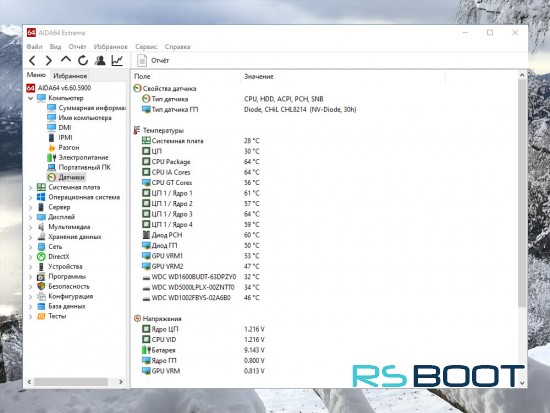
Task: Select Суммарная информация tree item
Action: [x=92, y=108]
